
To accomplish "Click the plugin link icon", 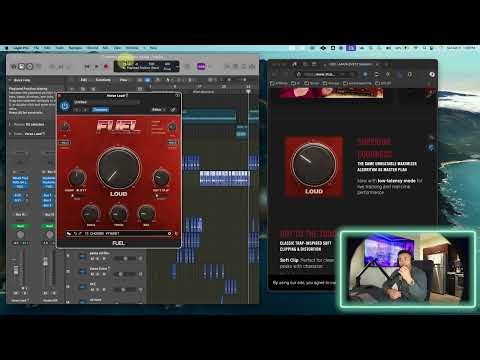I will tap(173, 110).
